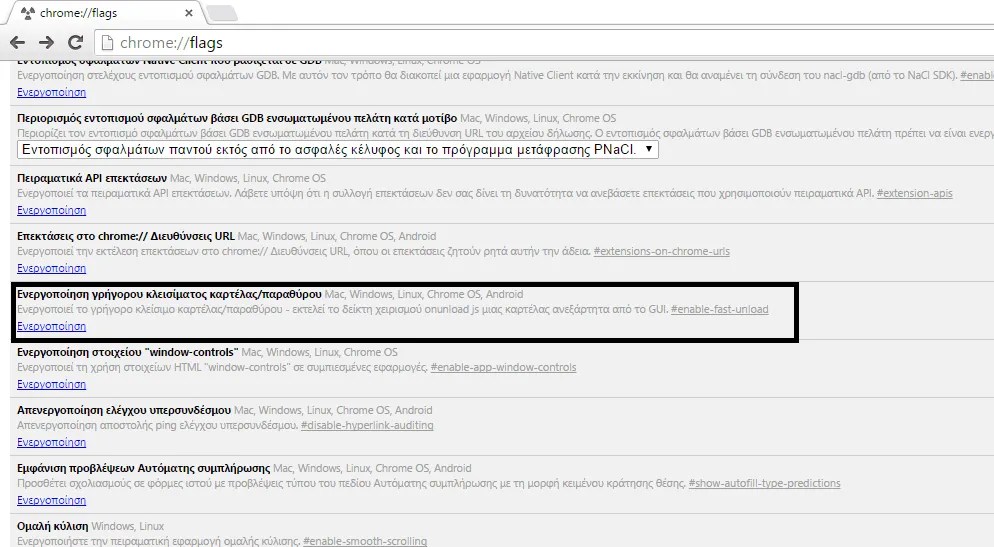
Task: Click description about ping ελέγχου υπερσυνδέσμου
Action: tap(157, 425)
